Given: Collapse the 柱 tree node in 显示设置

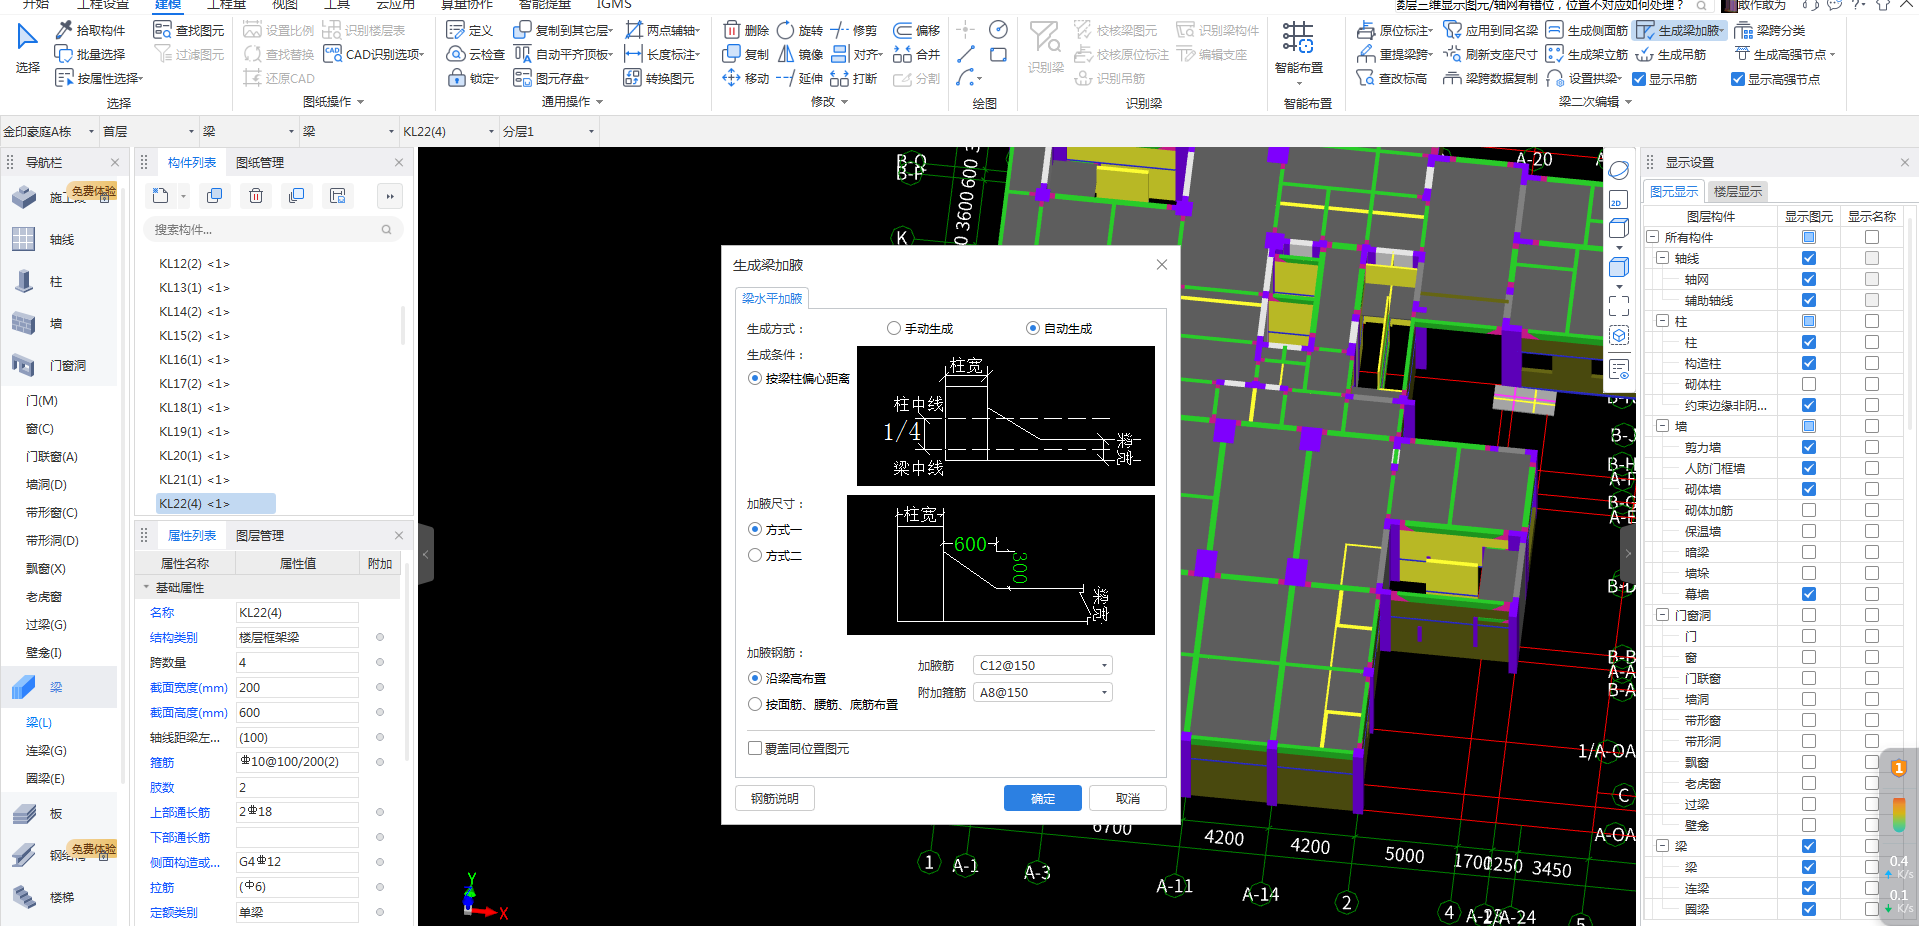Looking at the screenshot, I should coord(1663,321).
